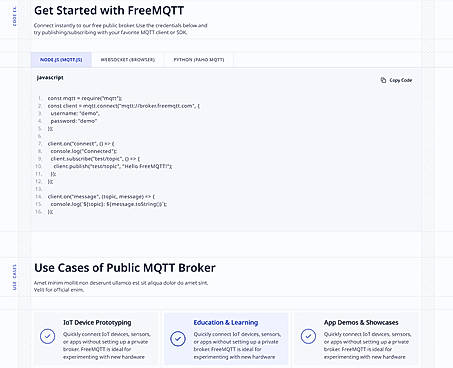453x368 pixels.
Task: Click the App Demos & Showcases checkmark icon
Action: 308,336
